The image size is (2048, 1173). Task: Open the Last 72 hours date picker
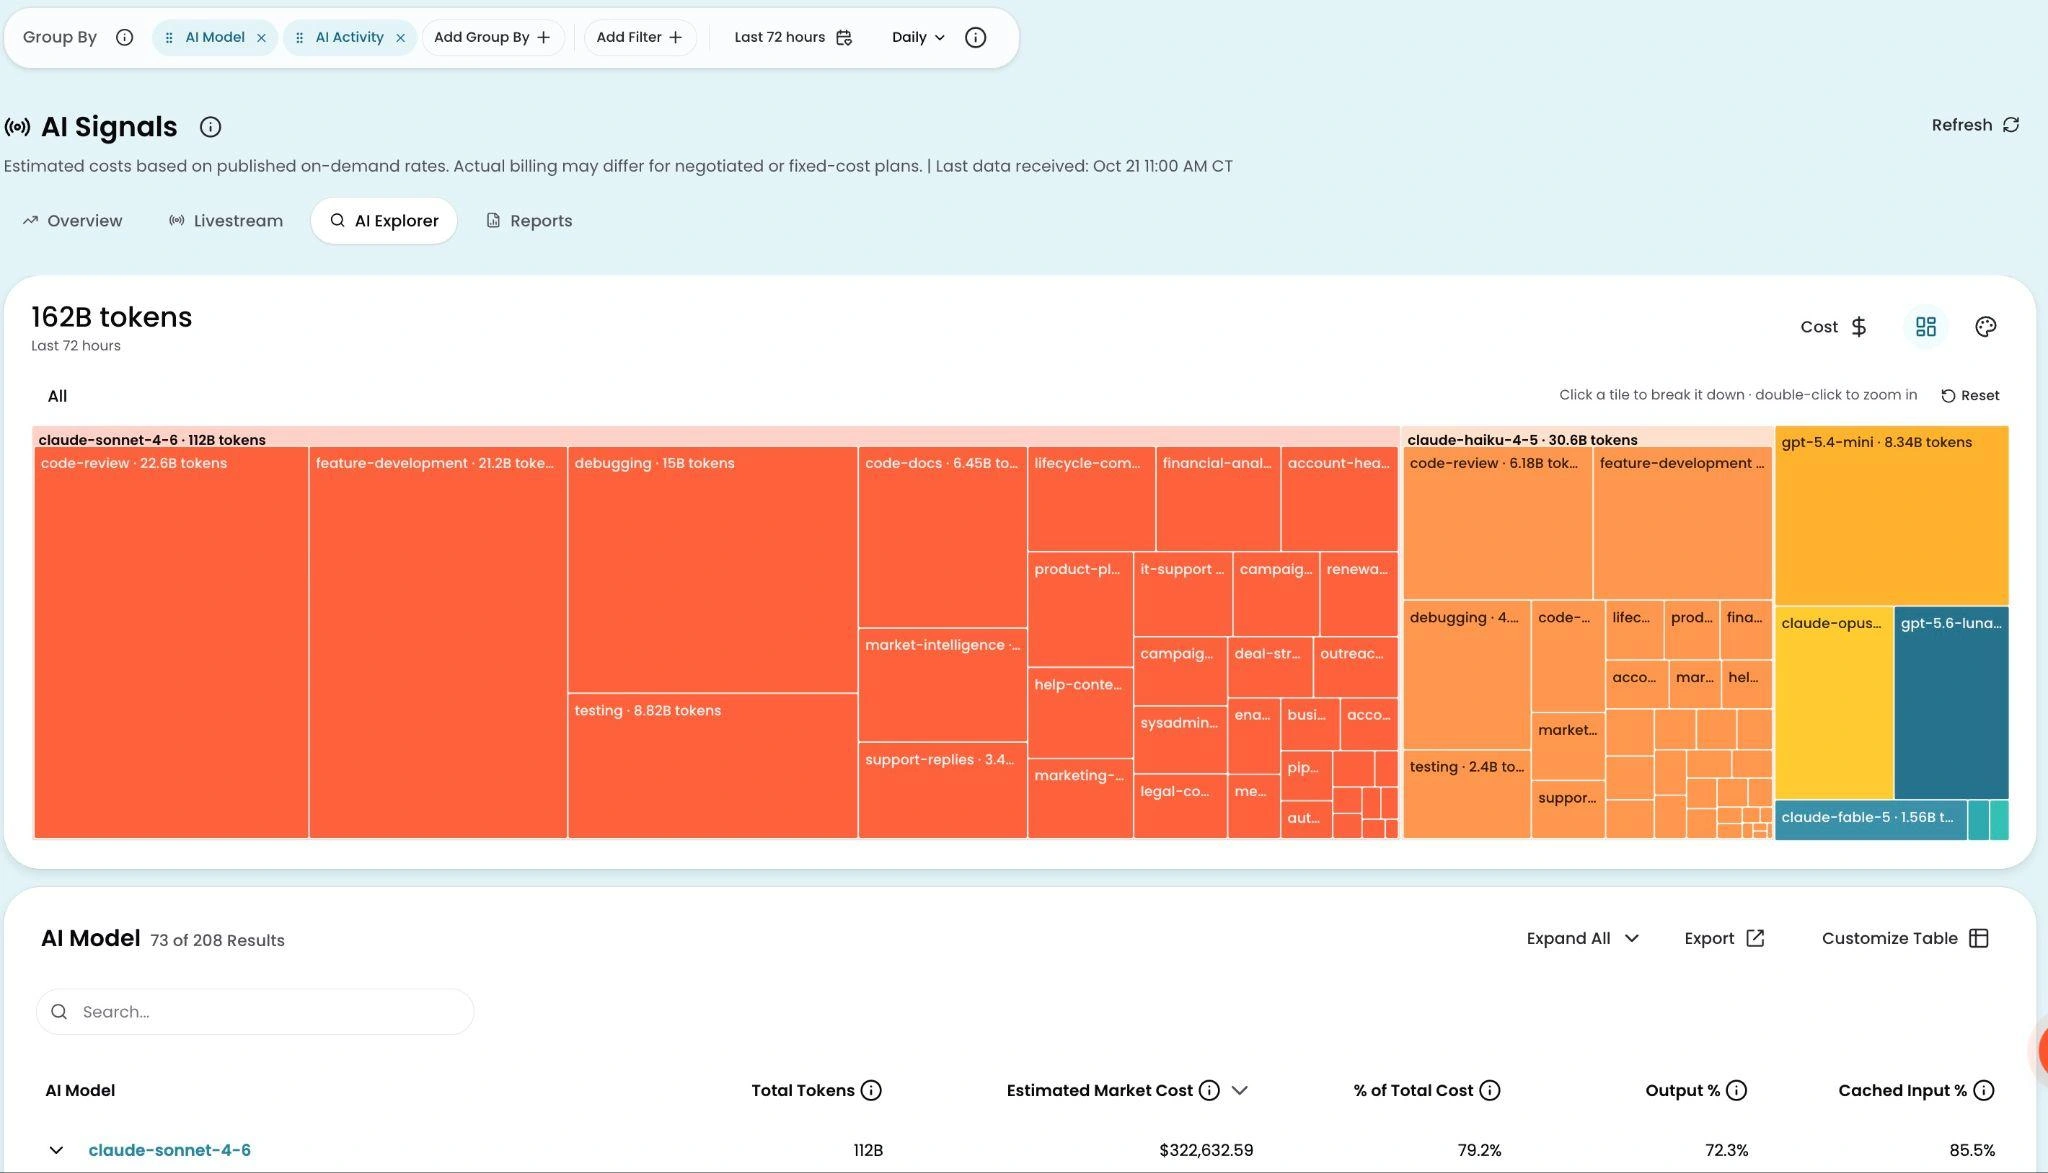click(x=792, y=37)
